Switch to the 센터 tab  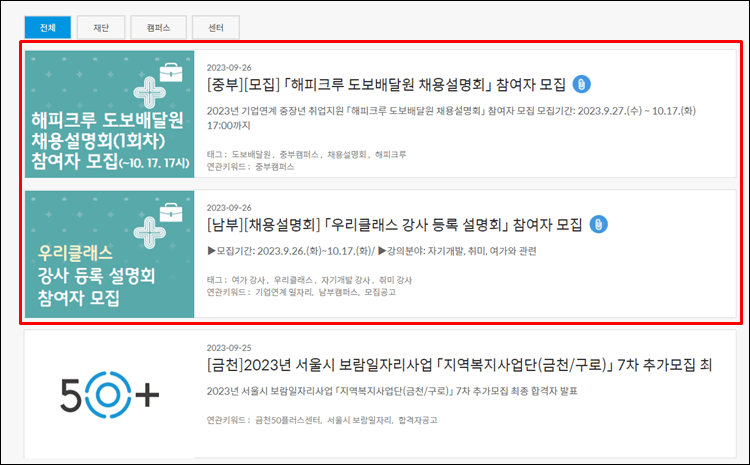click(x=216, y=28)
